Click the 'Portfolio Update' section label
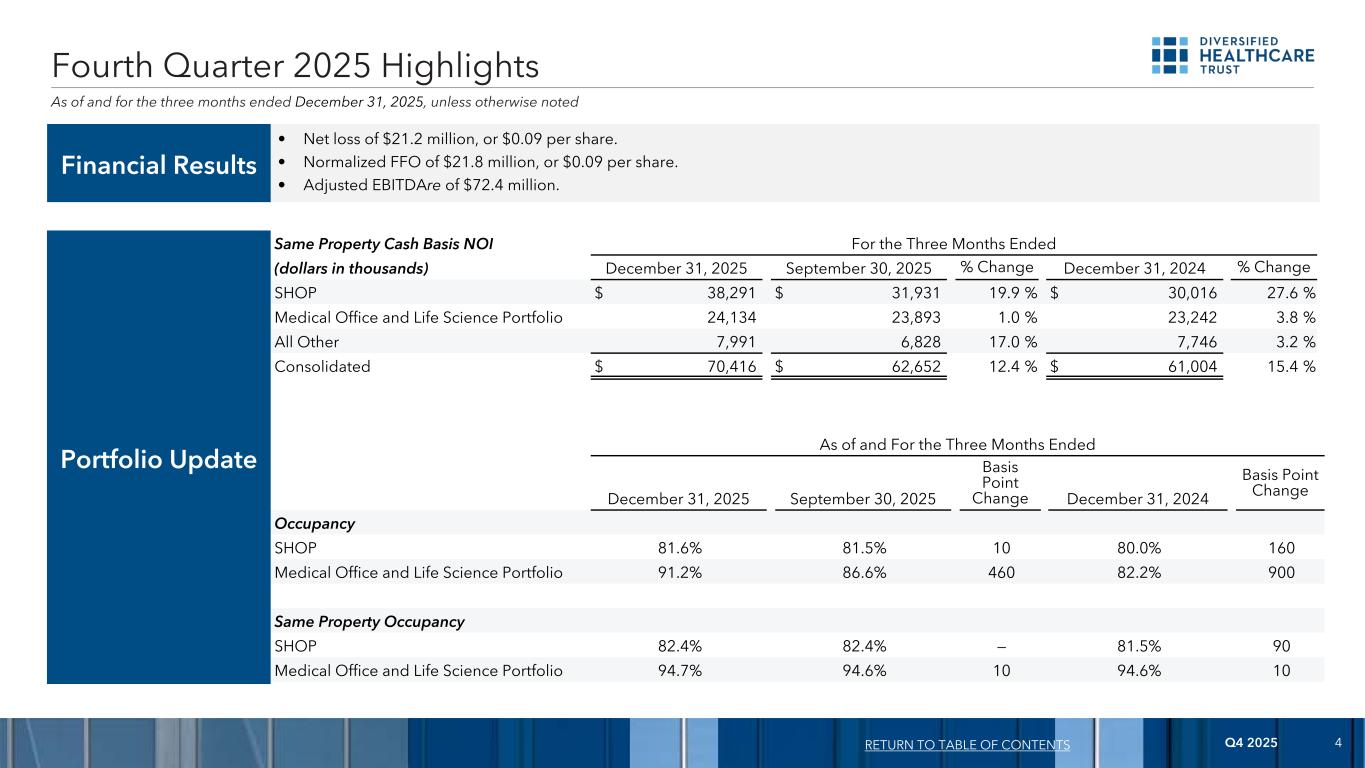Image resolution: width=1365 pixels, height=768 pixels. click(159, 460)
